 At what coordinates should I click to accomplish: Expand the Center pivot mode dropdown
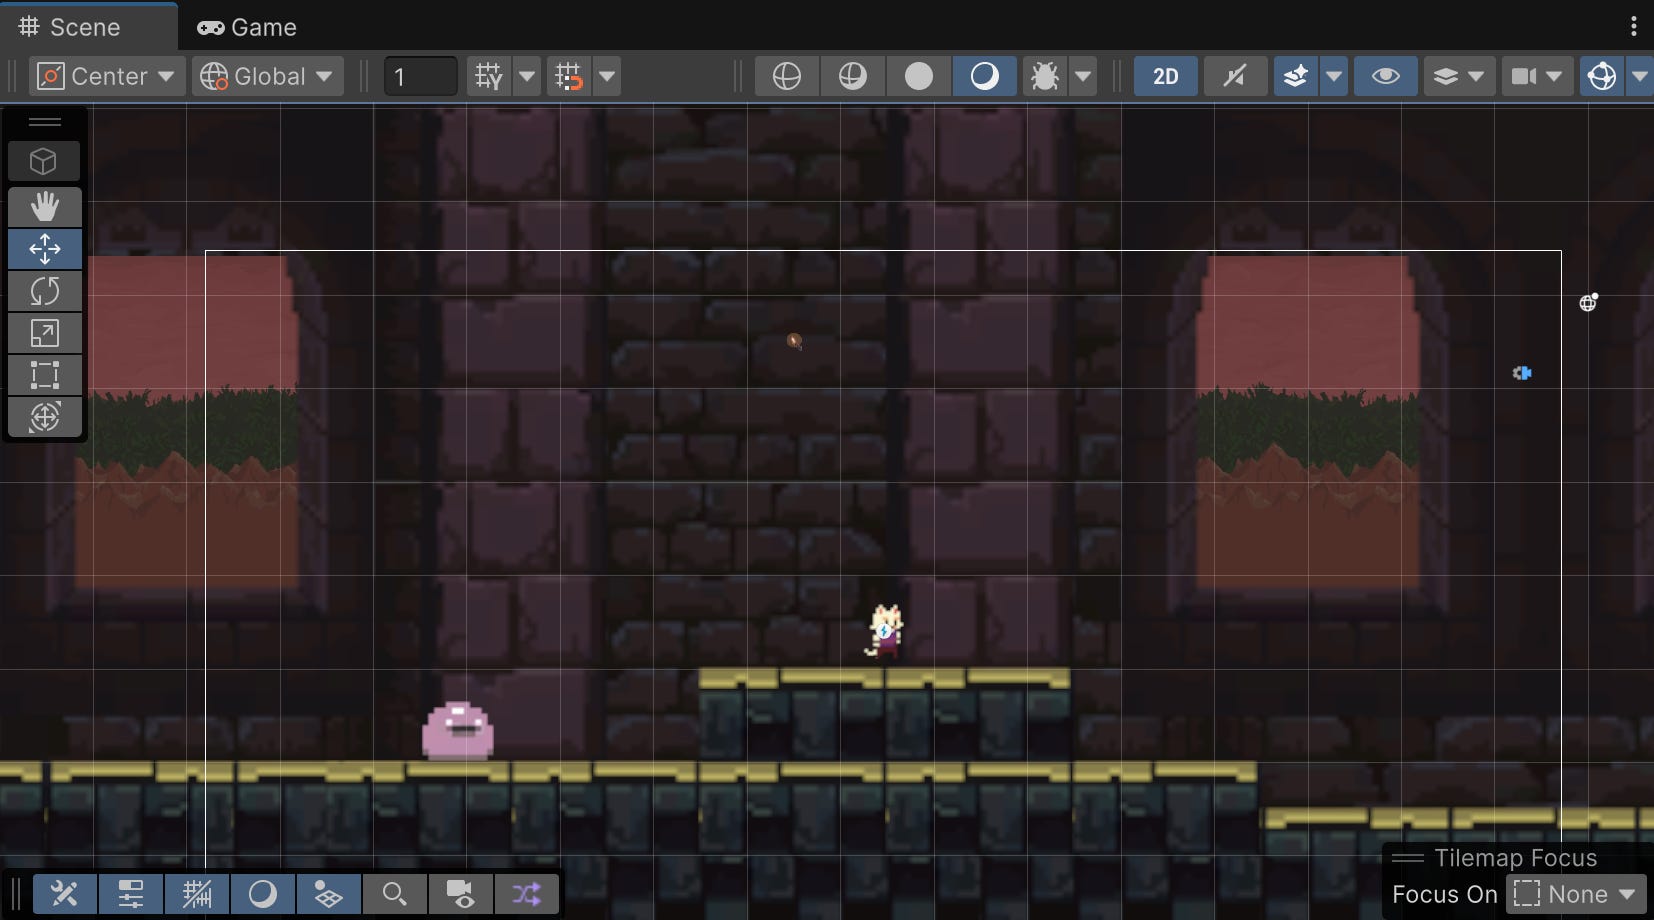(105, 76)
